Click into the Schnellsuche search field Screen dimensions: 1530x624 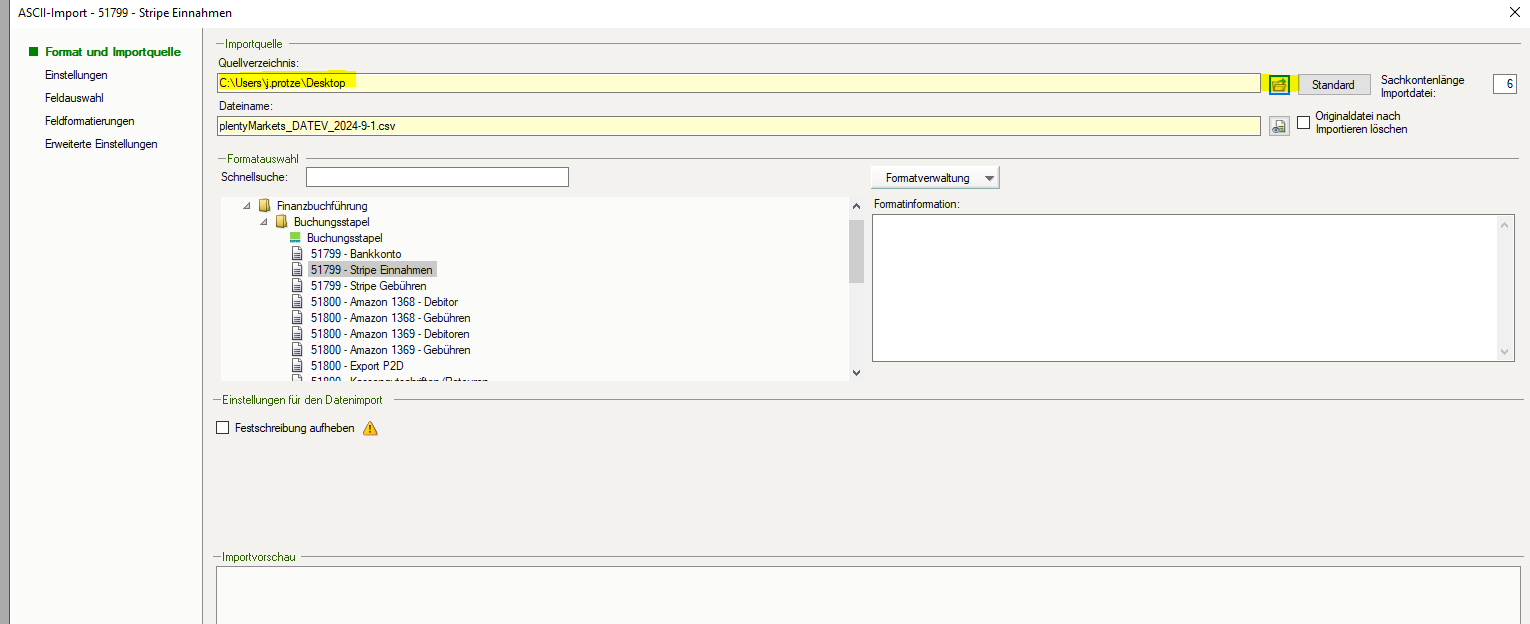tap(437, 177)
